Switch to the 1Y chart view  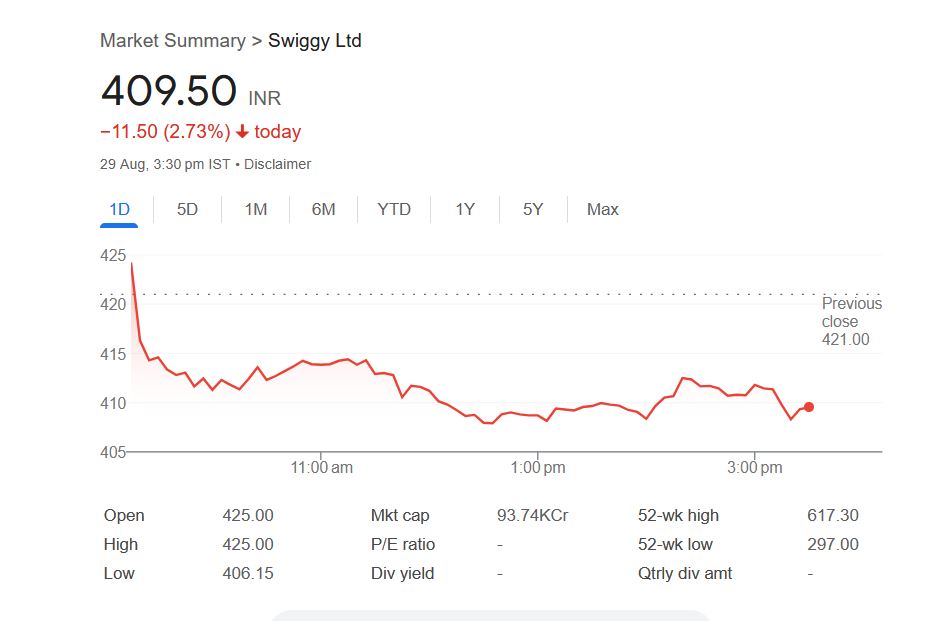click(465, 209)
